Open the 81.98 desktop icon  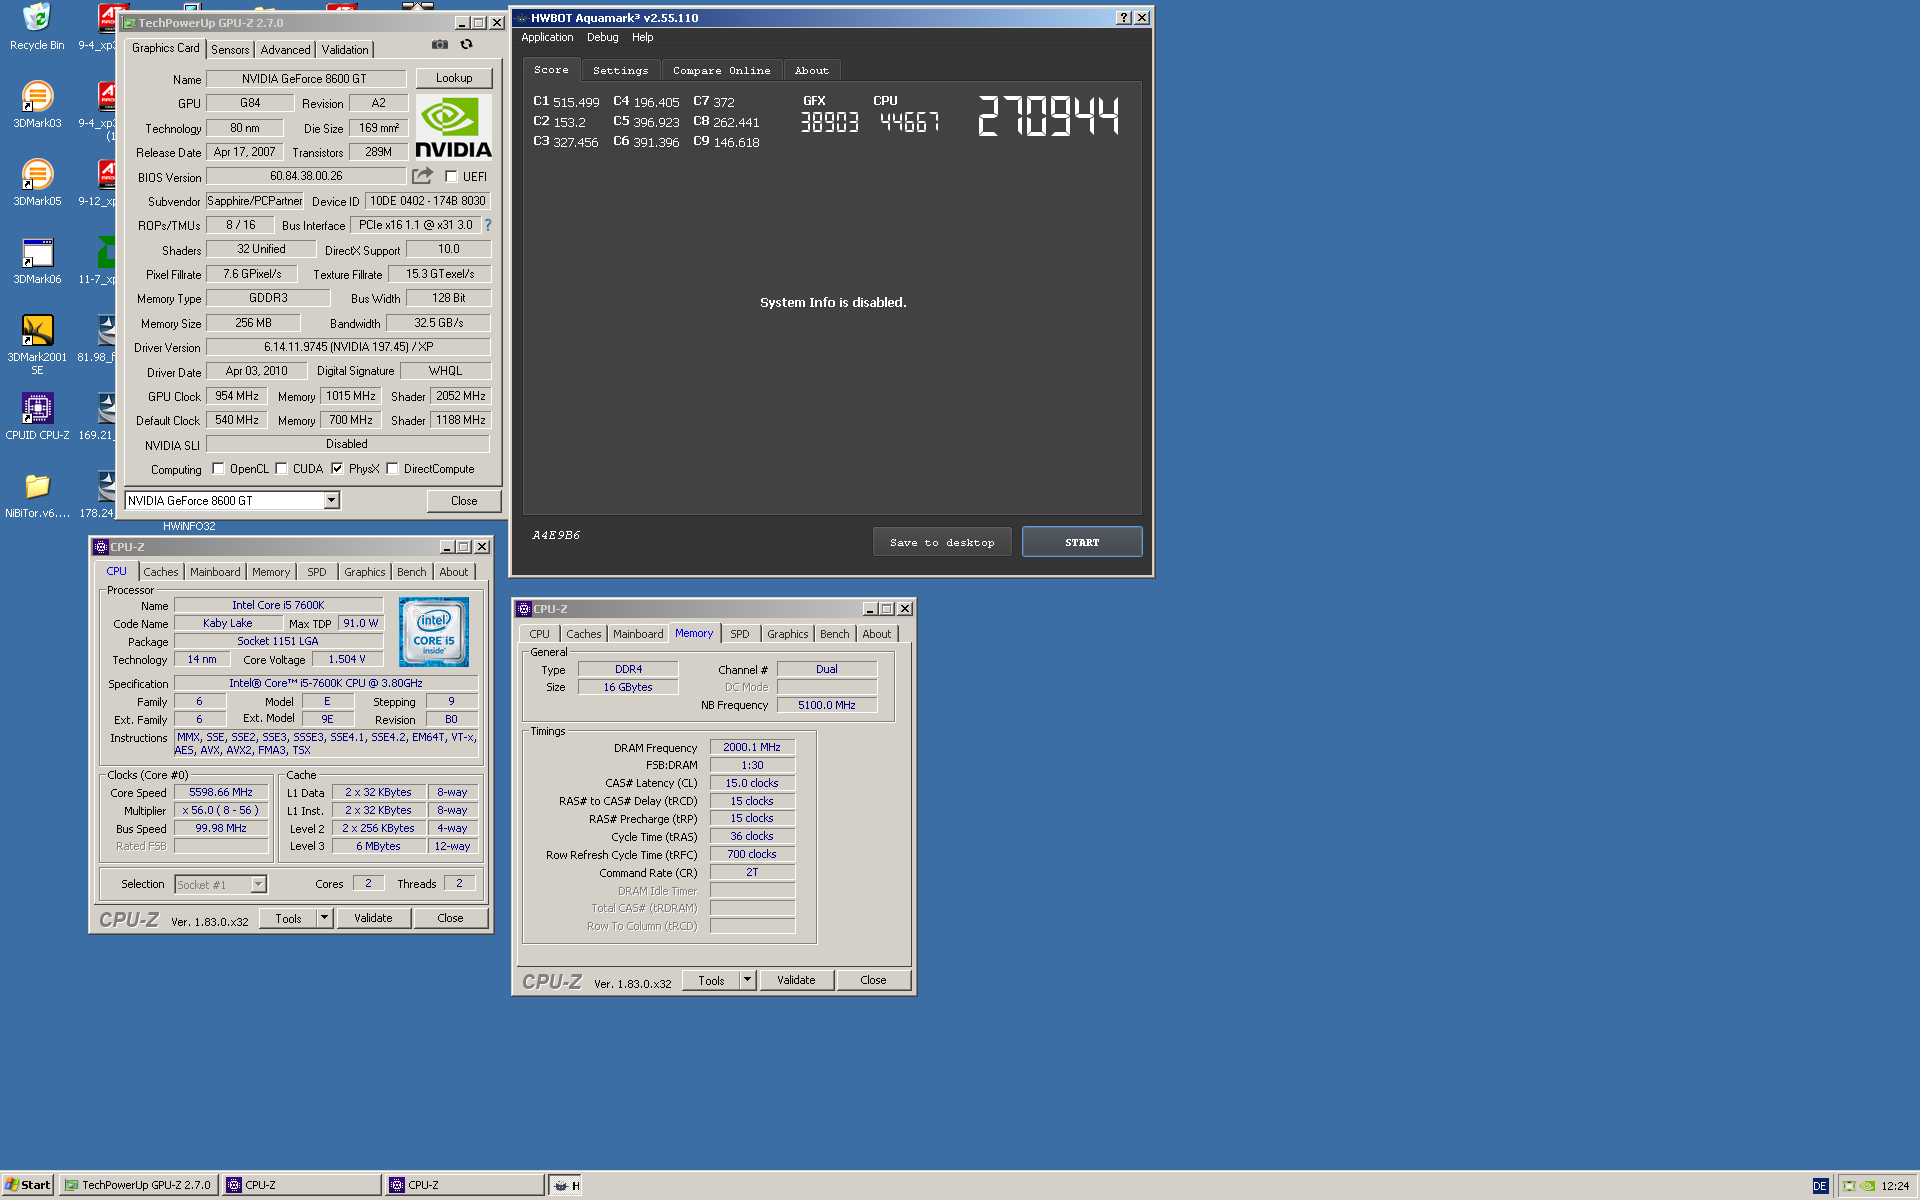click(99, 339)
